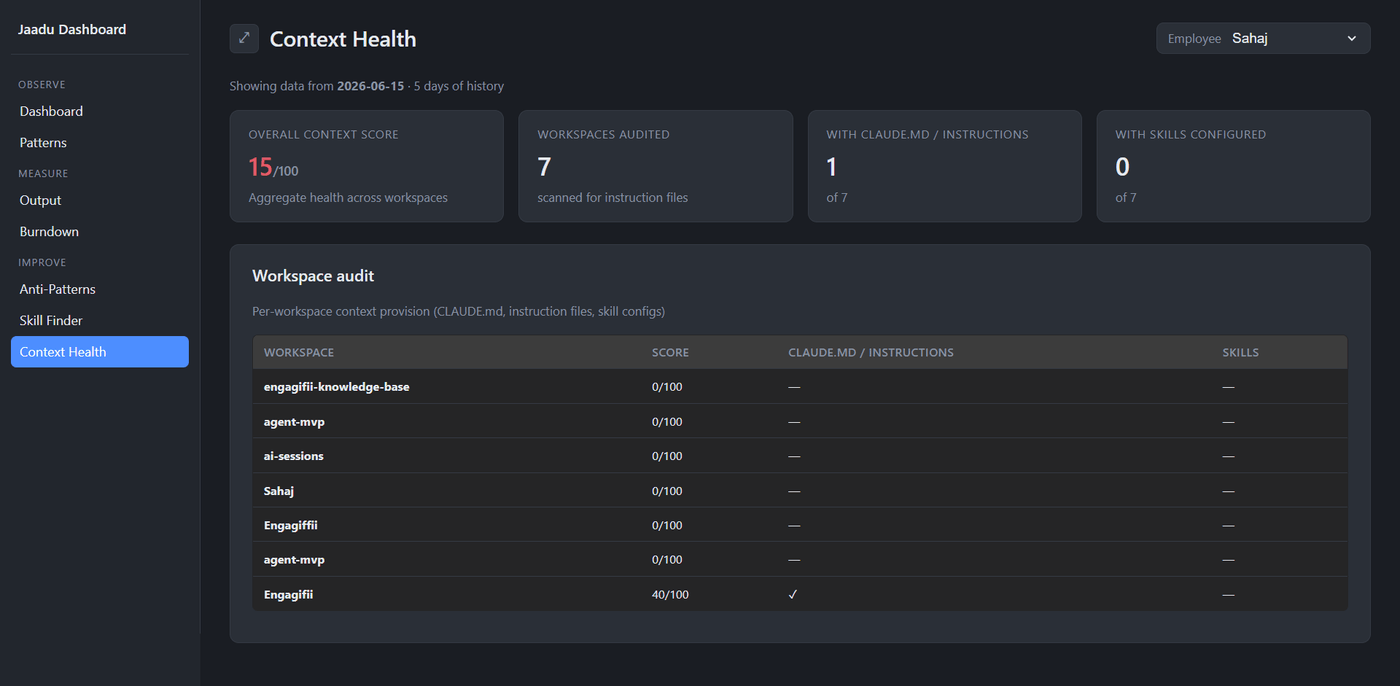Click the engagifii-knowledge-base skills dash

pos(1228,387)
